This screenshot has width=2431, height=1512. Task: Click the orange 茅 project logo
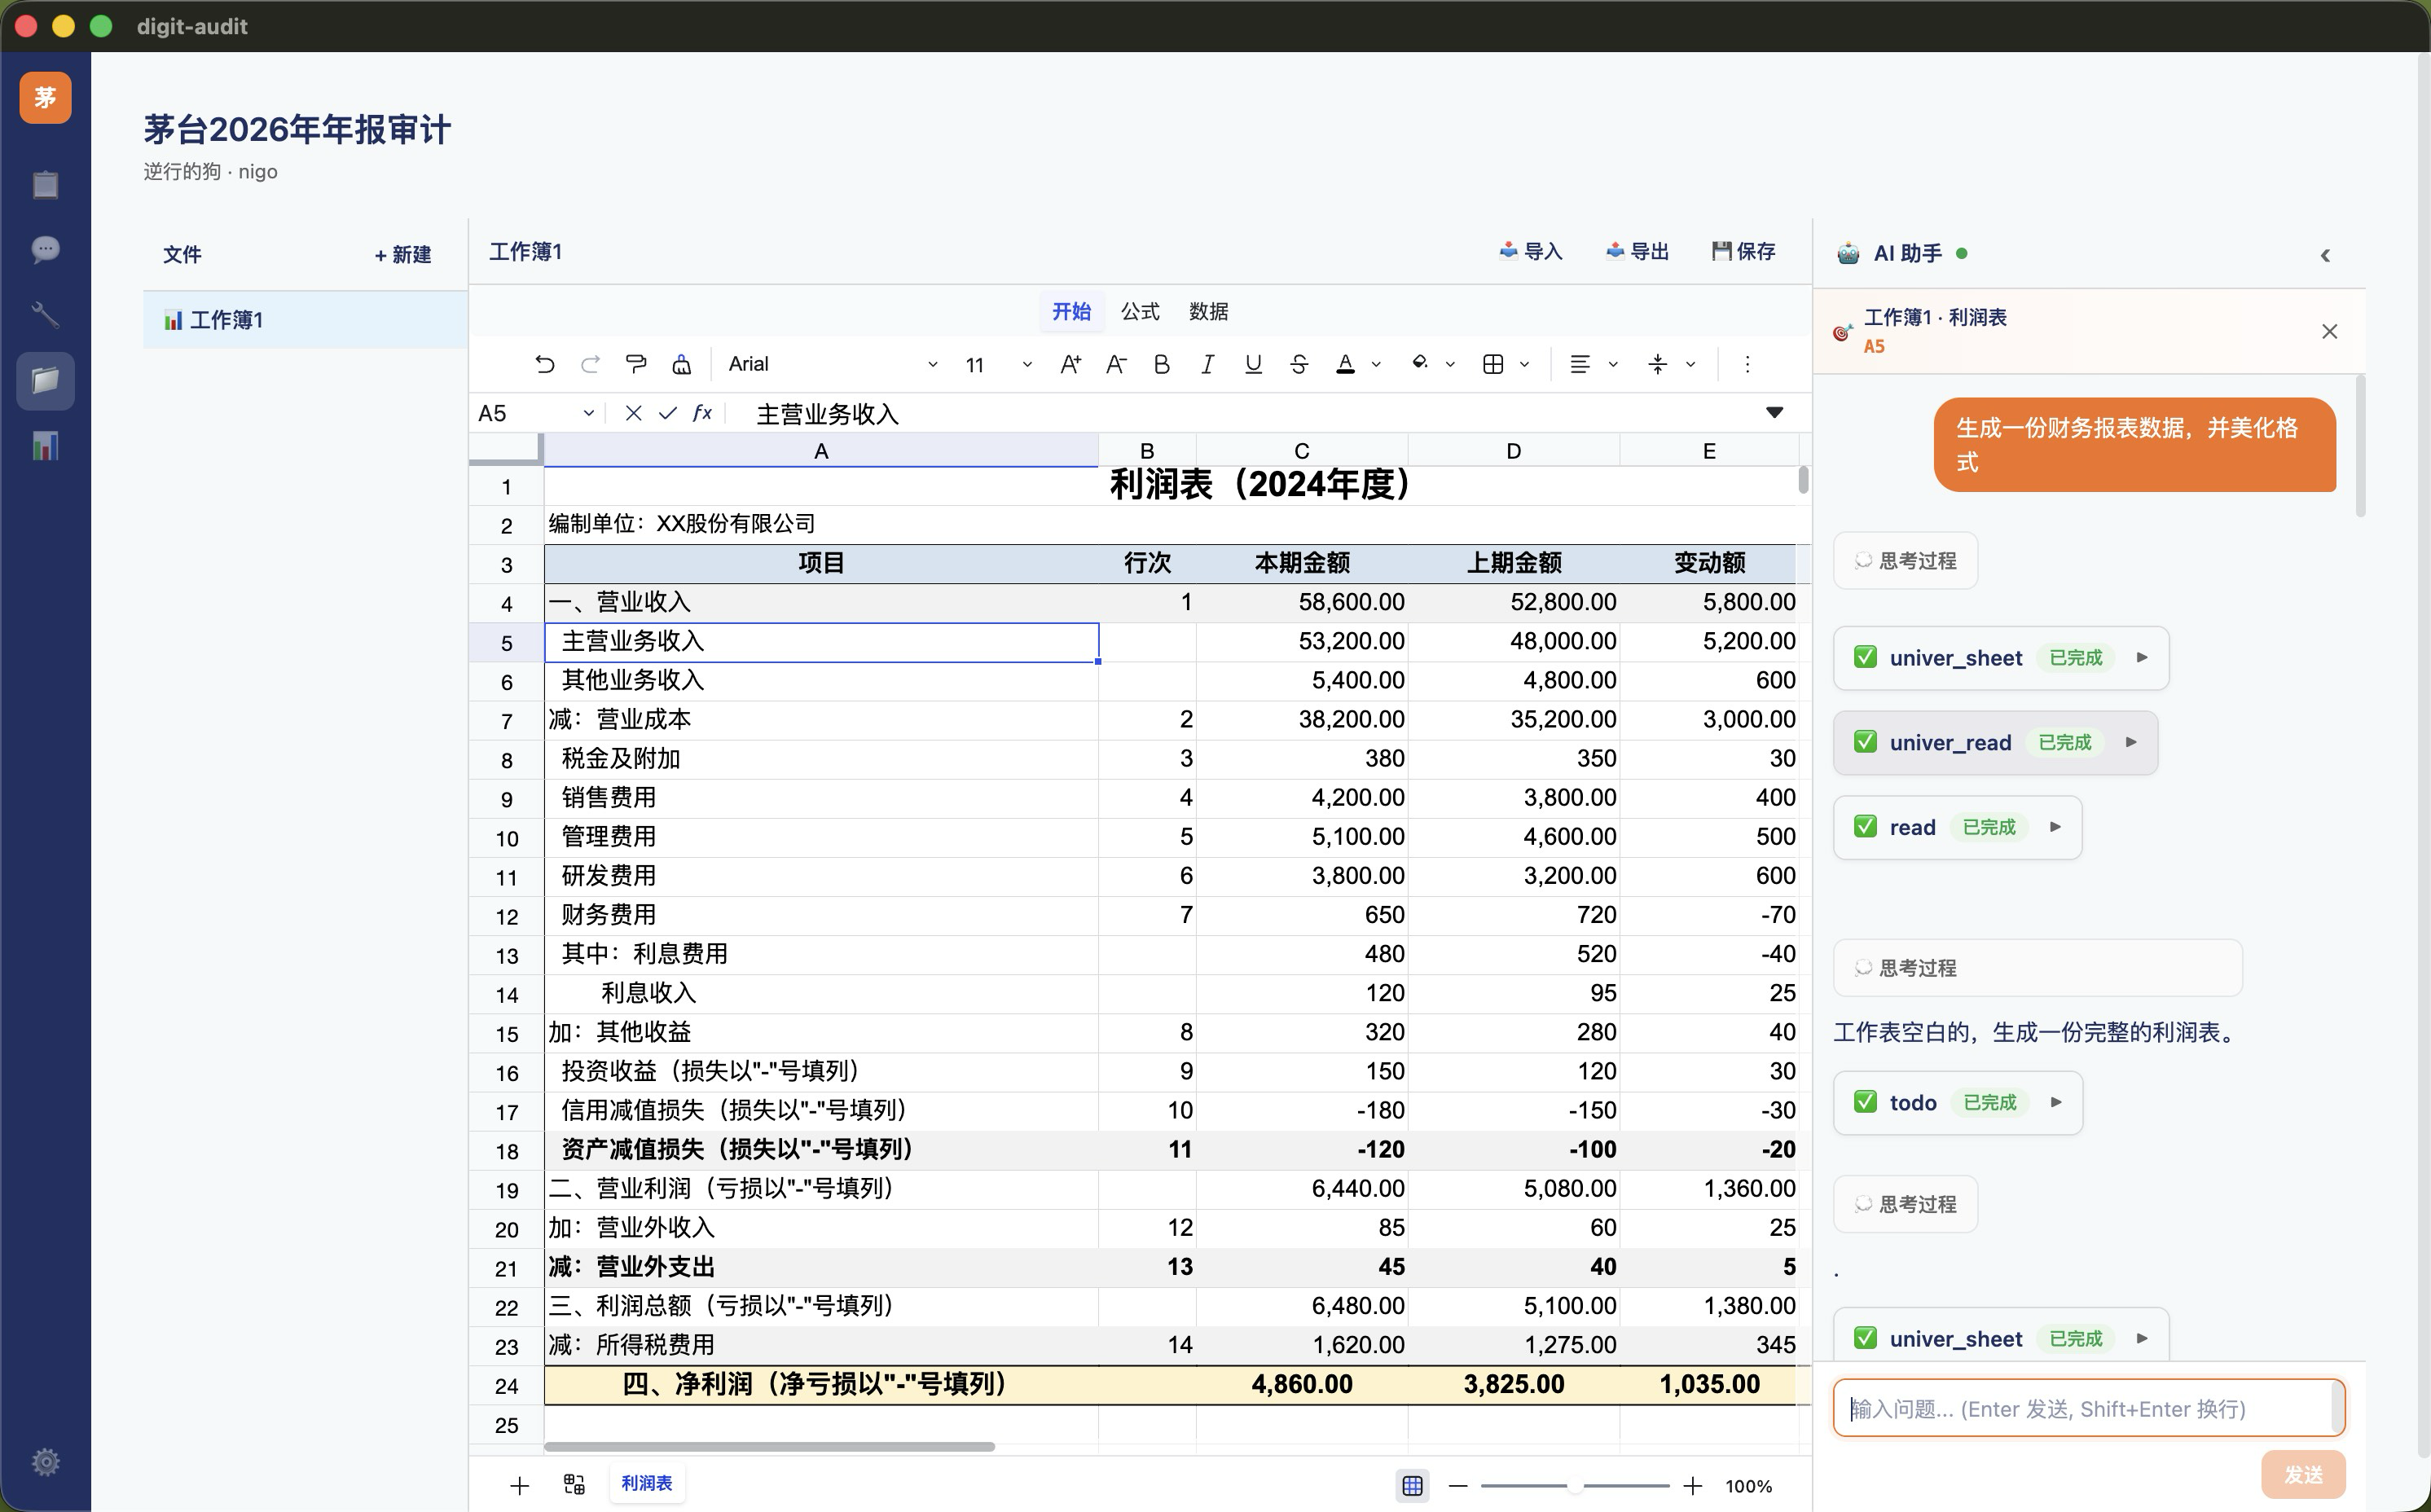[45, 97]
